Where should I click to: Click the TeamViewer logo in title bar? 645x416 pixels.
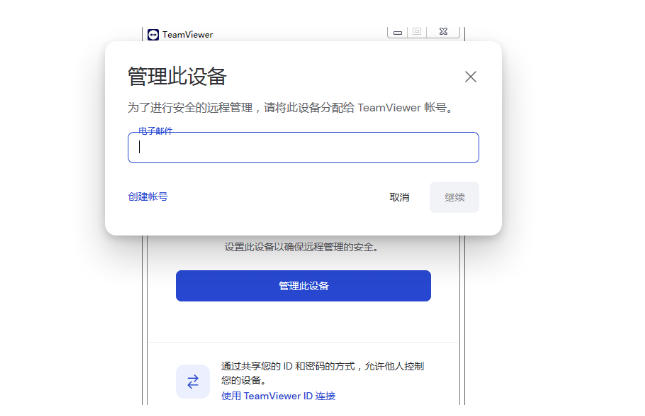(x=153, y=35)
